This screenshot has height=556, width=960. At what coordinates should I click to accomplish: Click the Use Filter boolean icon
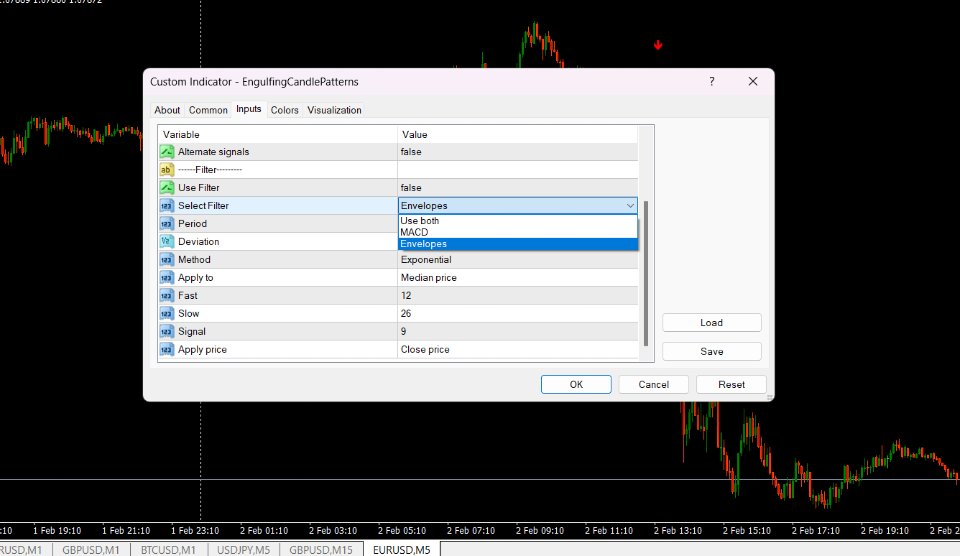(167, 187)
